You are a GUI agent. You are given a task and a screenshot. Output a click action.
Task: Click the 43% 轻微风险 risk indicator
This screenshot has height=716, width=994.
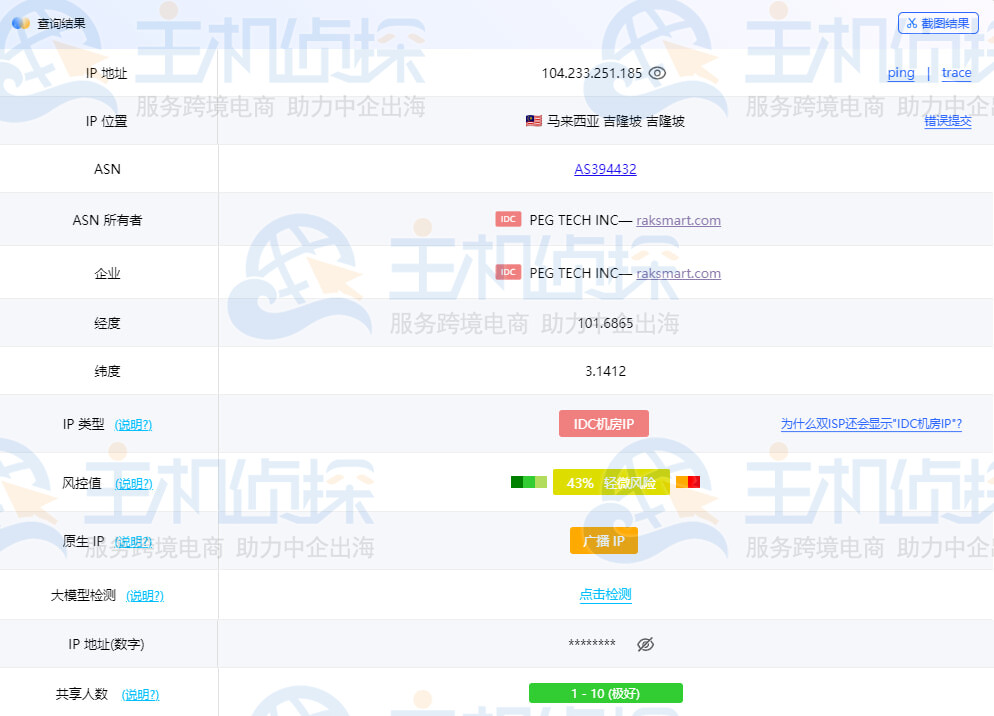click(x=611, y=482)
